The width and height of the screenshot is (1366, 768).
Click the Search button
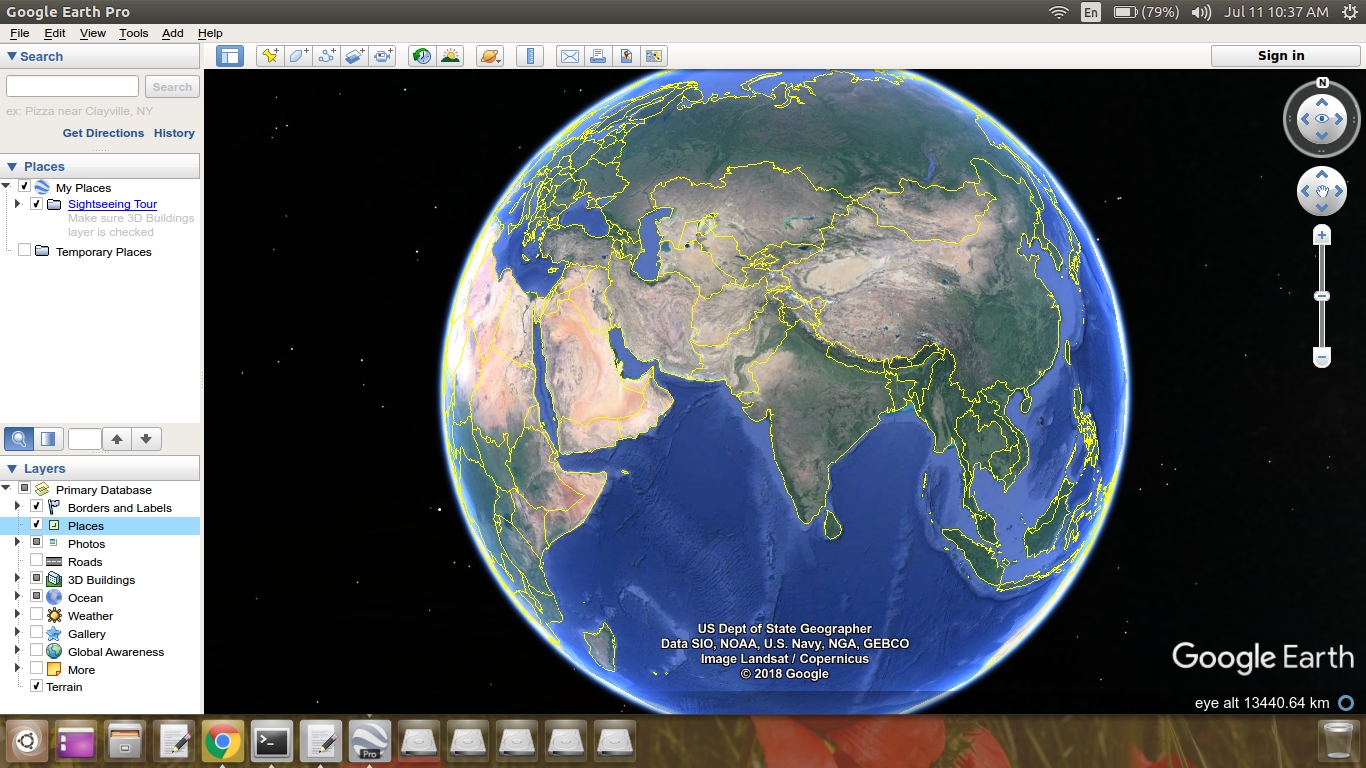172,87
